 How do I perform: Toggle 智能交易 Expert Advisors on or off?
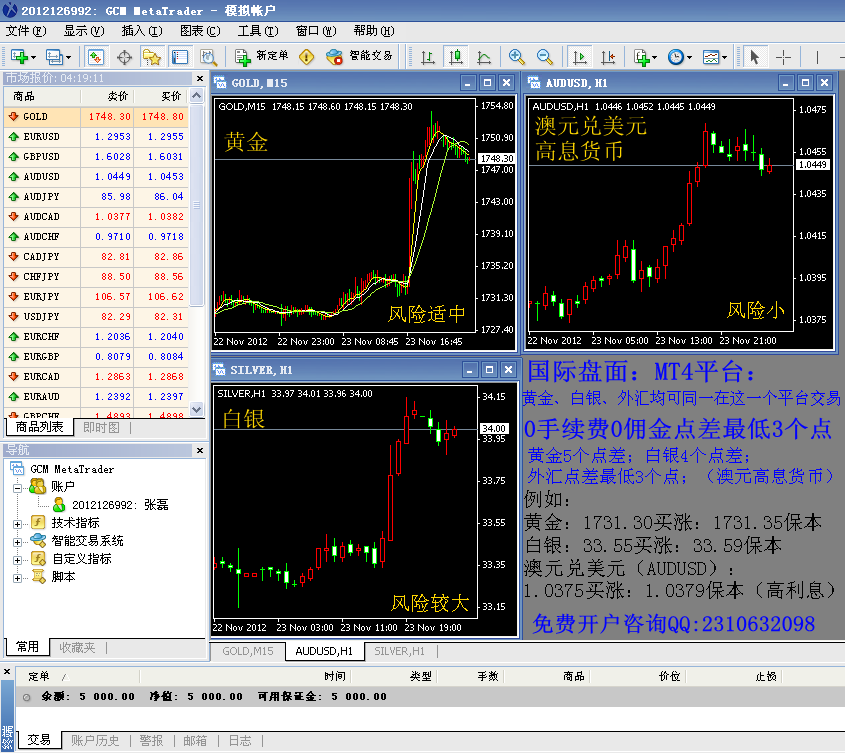(x=359, y=56)
